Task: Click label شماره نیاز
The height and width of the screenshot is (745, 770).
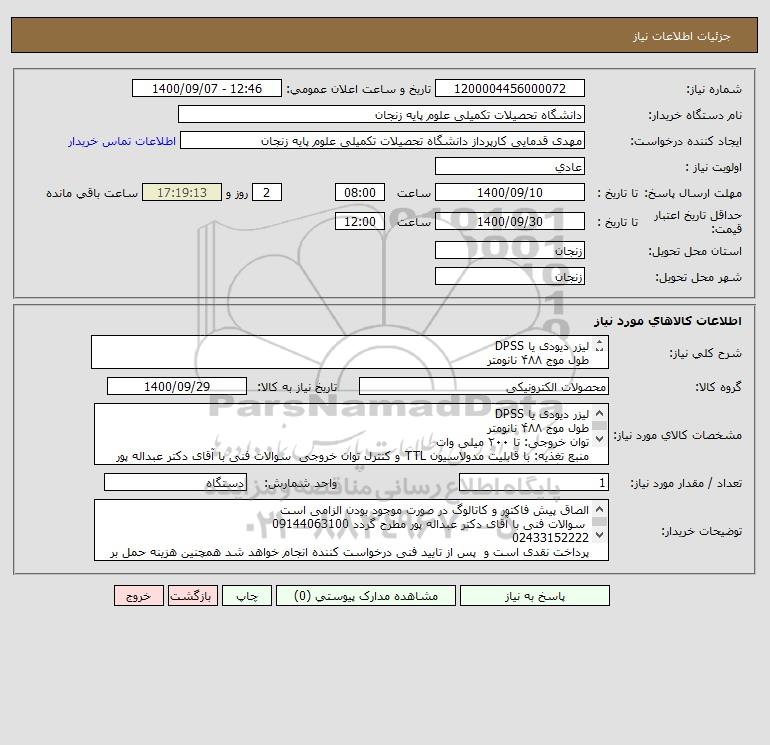Action: (714, 89)
